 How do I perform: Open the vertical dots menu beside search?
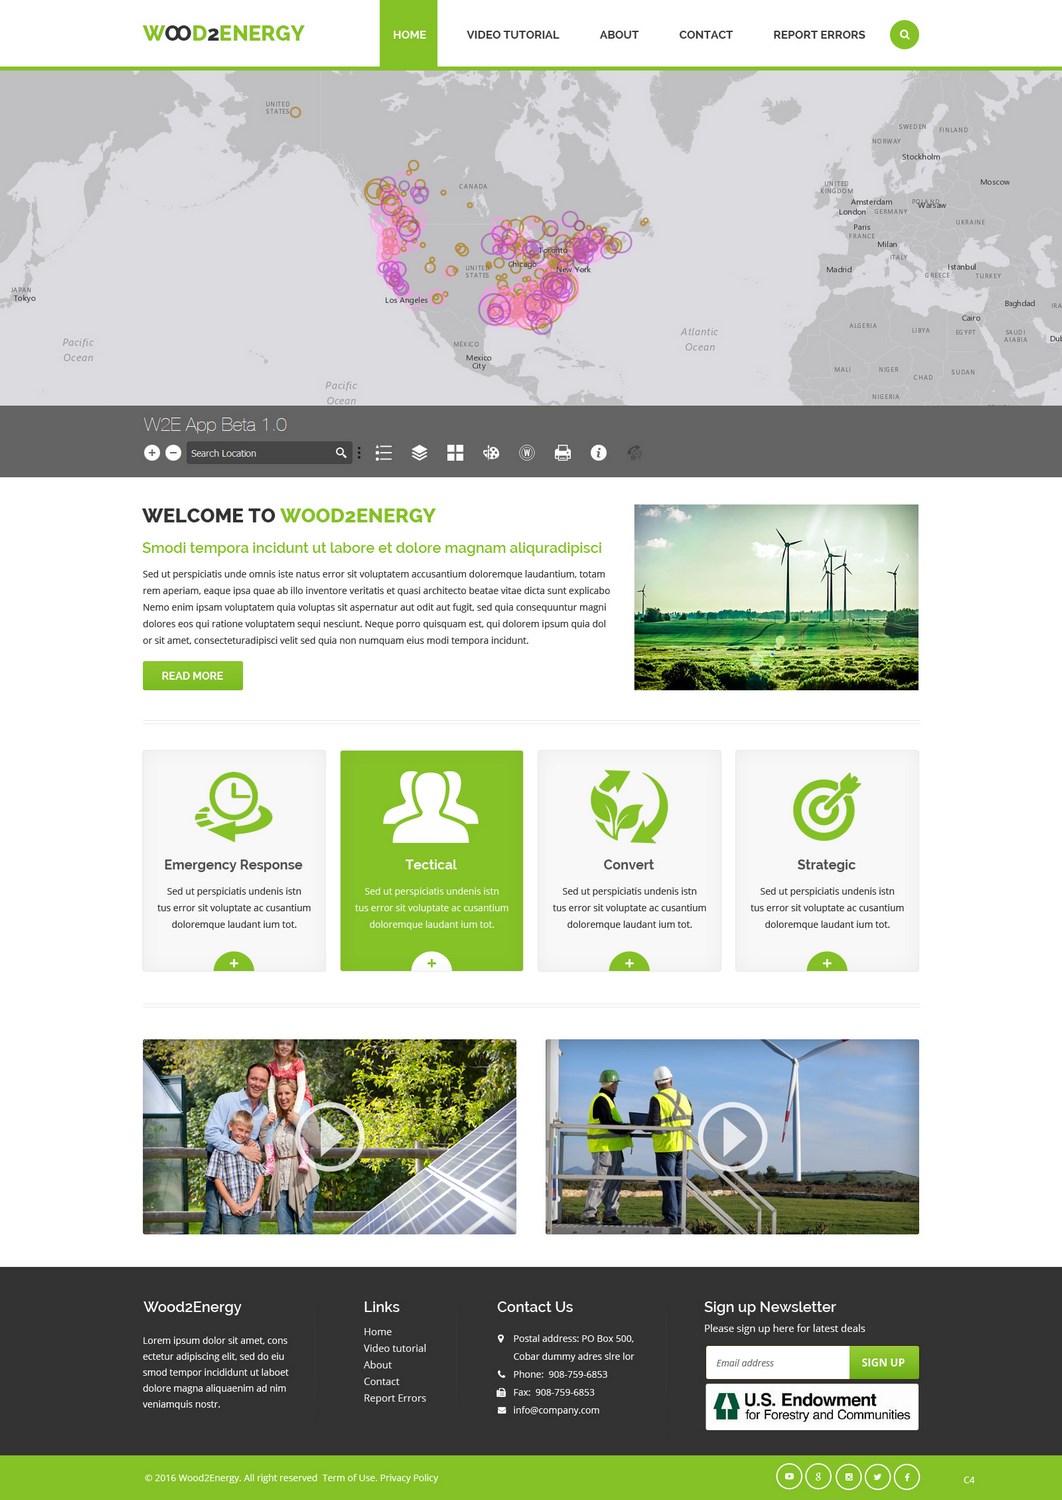tap(359, 453)
